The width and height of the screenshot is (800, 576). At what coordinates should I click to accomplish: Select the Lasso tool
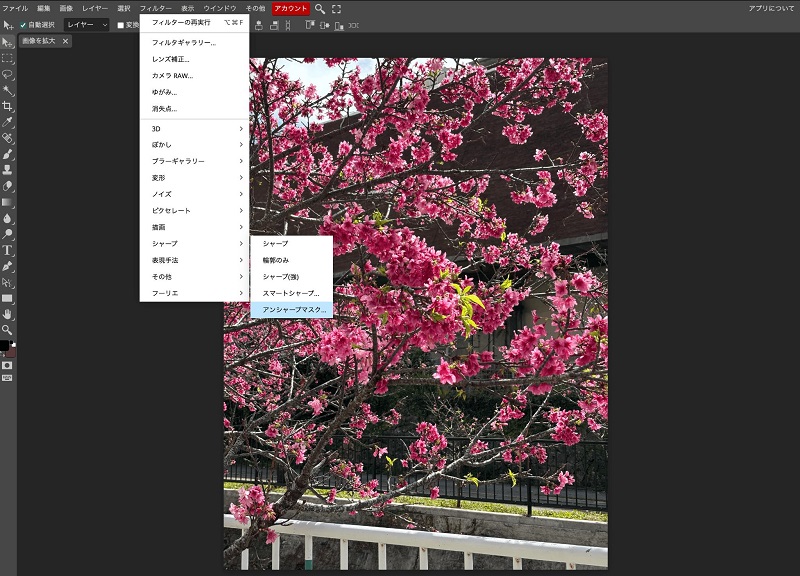pyautogui.click(x=7, y=74)
